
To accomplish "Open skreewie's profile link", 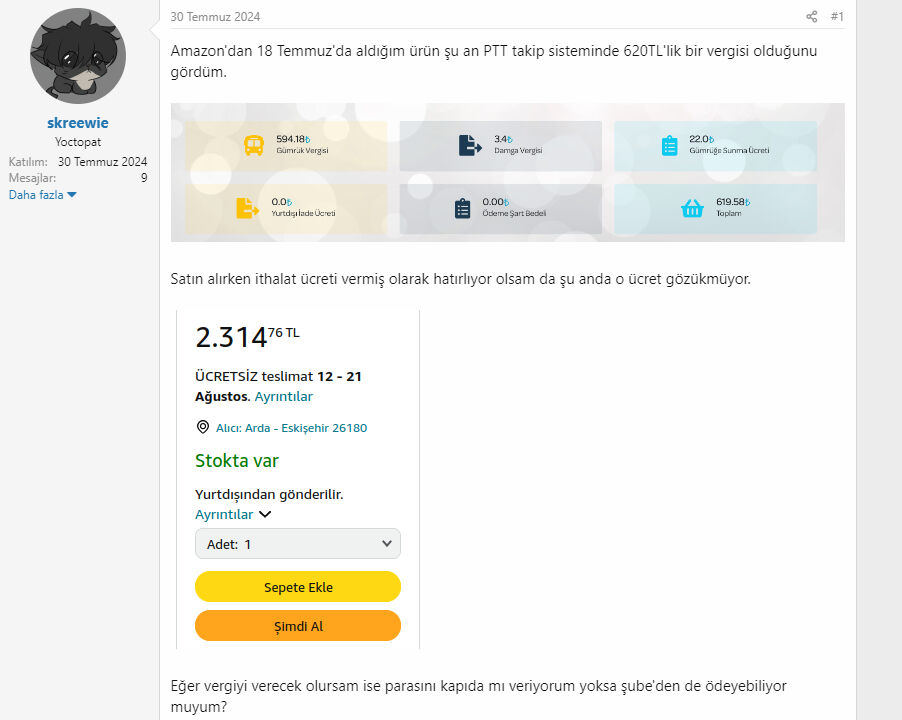I will (x=77, y=122).
